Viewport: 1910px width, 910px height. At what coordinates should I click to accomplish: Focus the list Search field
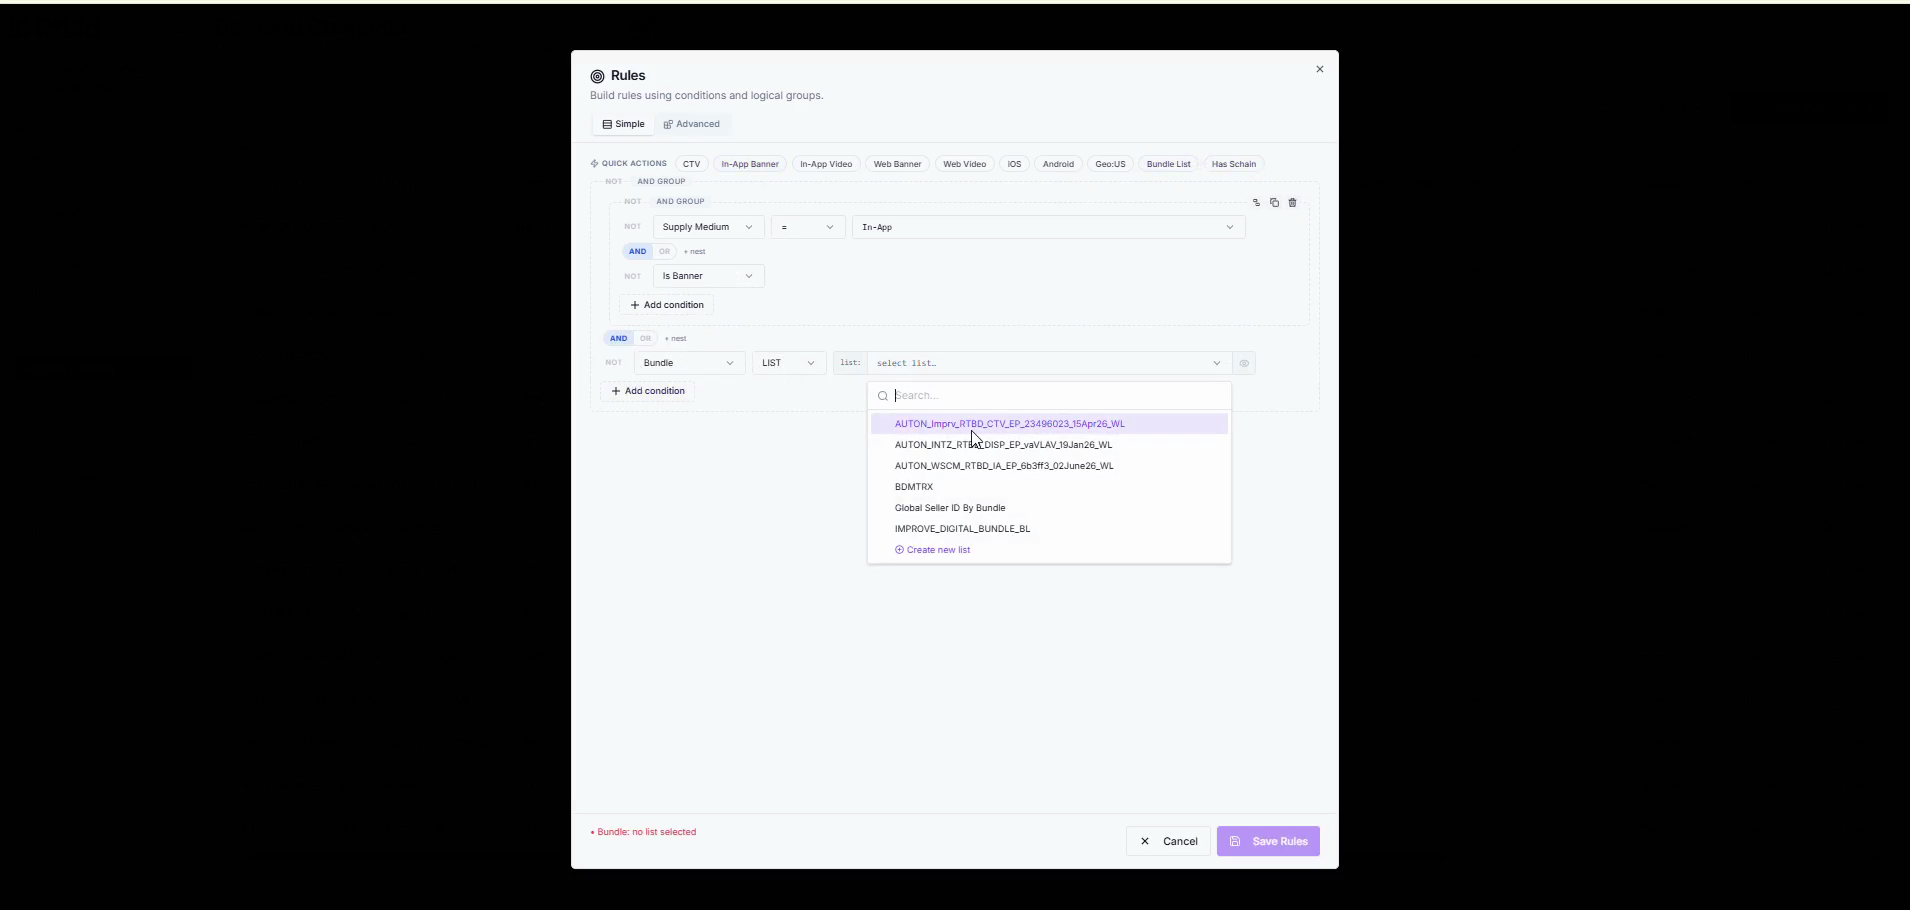point(1050,396)
